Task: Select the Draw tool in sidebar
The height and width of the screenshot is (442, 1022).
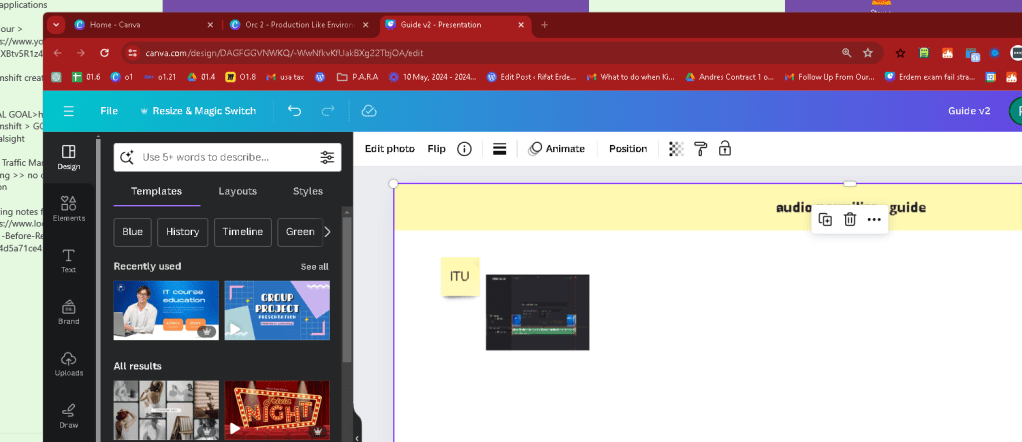Action: click(x=68, y=415)
